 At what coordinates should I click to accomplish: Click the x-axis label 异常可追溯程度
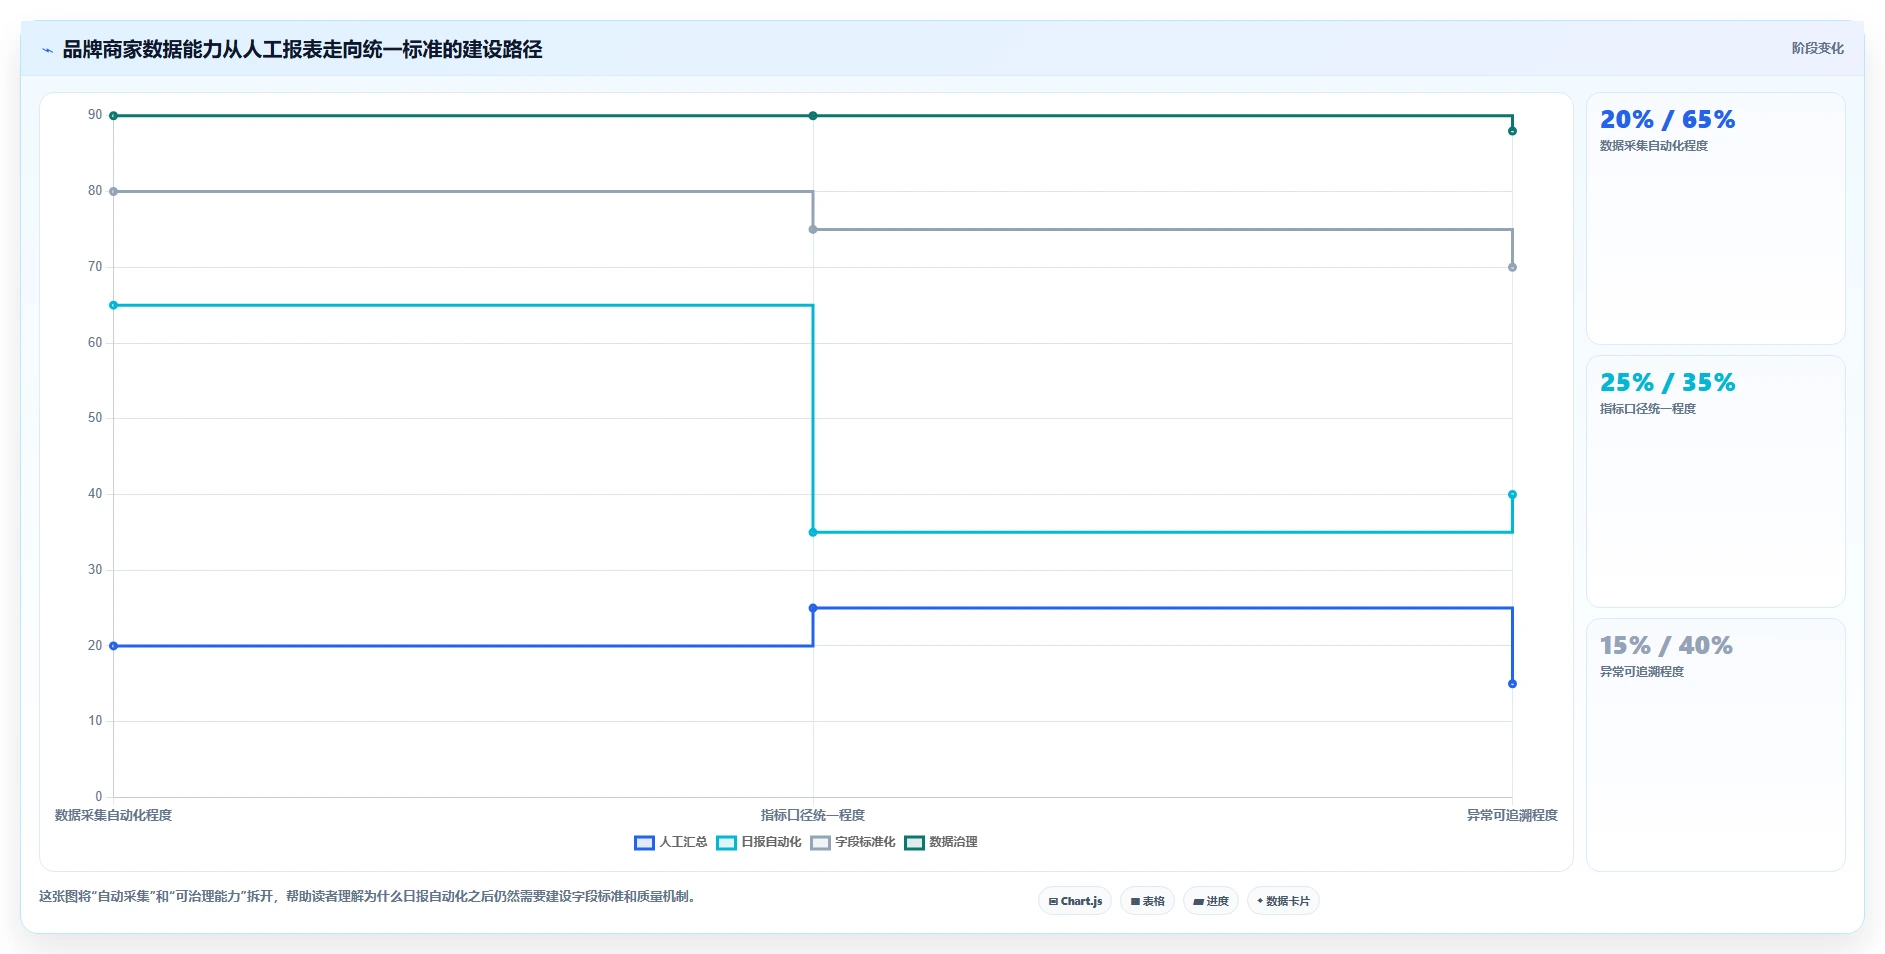[1512, 815]
